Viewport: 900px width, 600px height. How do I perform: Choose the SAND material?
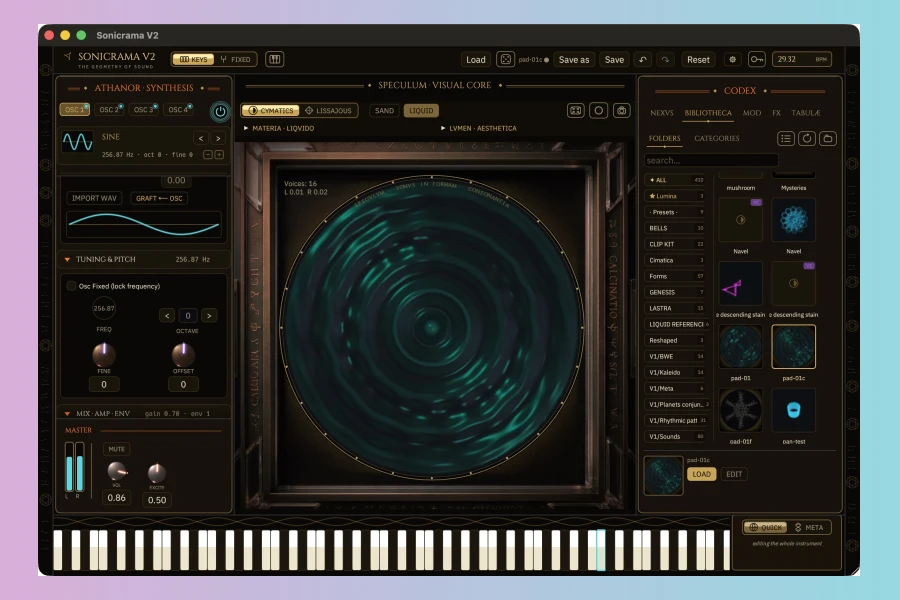(385, 110)
